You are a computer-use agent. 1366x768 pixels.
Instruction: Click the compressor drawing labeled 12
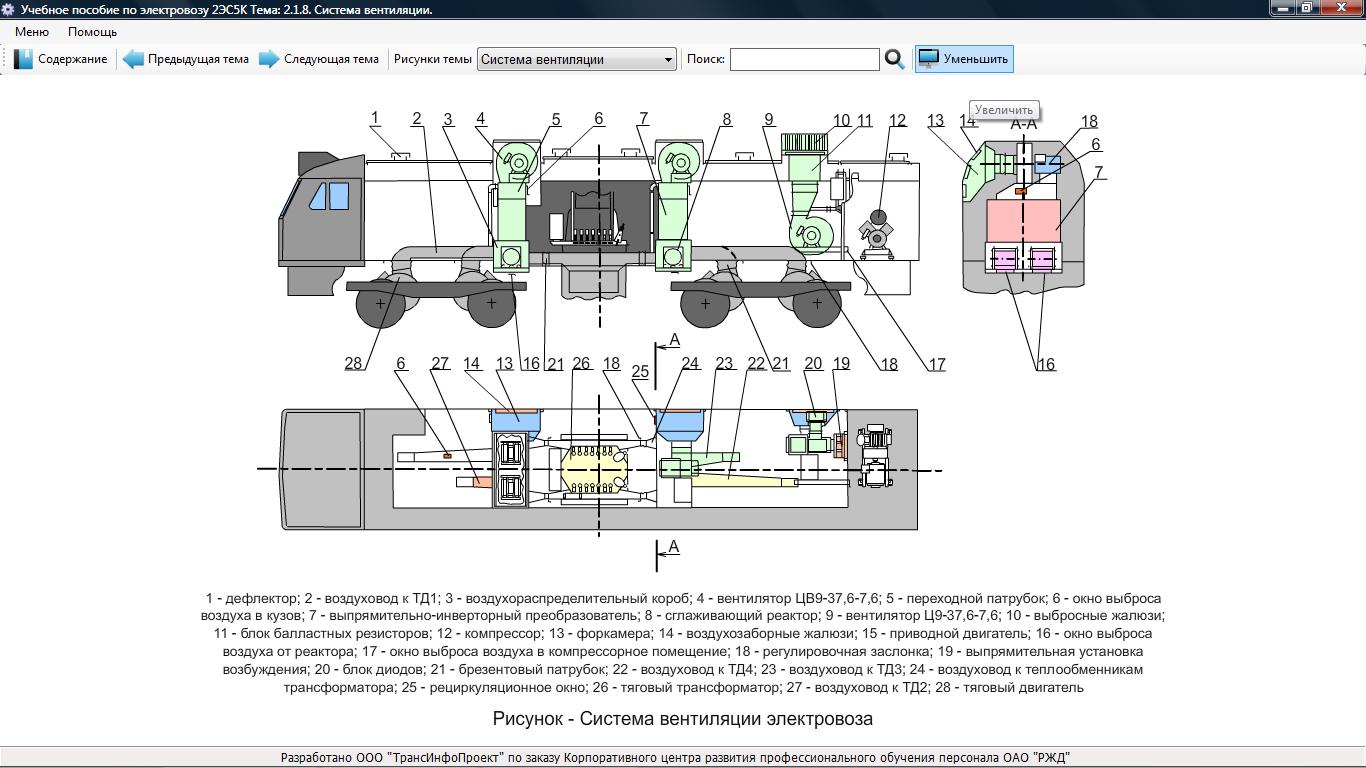877,232
